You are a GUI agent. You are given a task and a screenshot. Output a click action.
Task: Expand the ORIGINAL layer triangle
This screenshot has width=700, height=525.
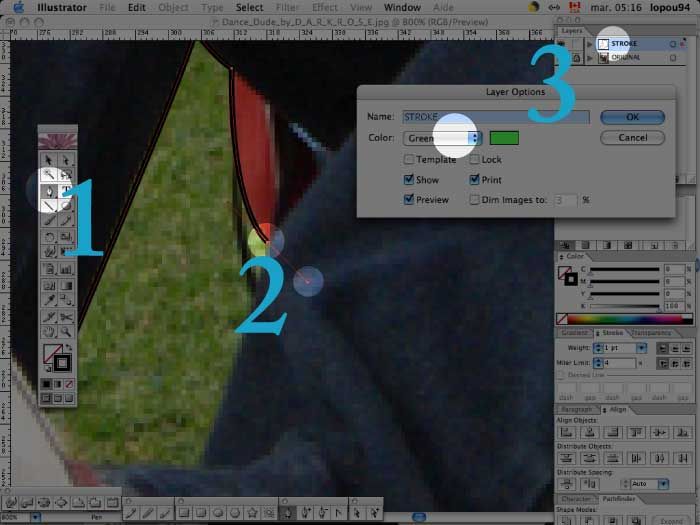click(590, 58)
